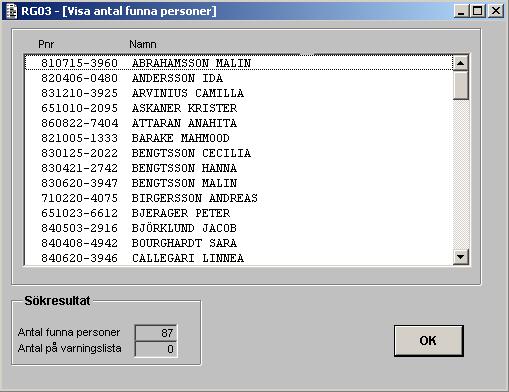Click the scrollbar track below the thumb

point(461,174)
